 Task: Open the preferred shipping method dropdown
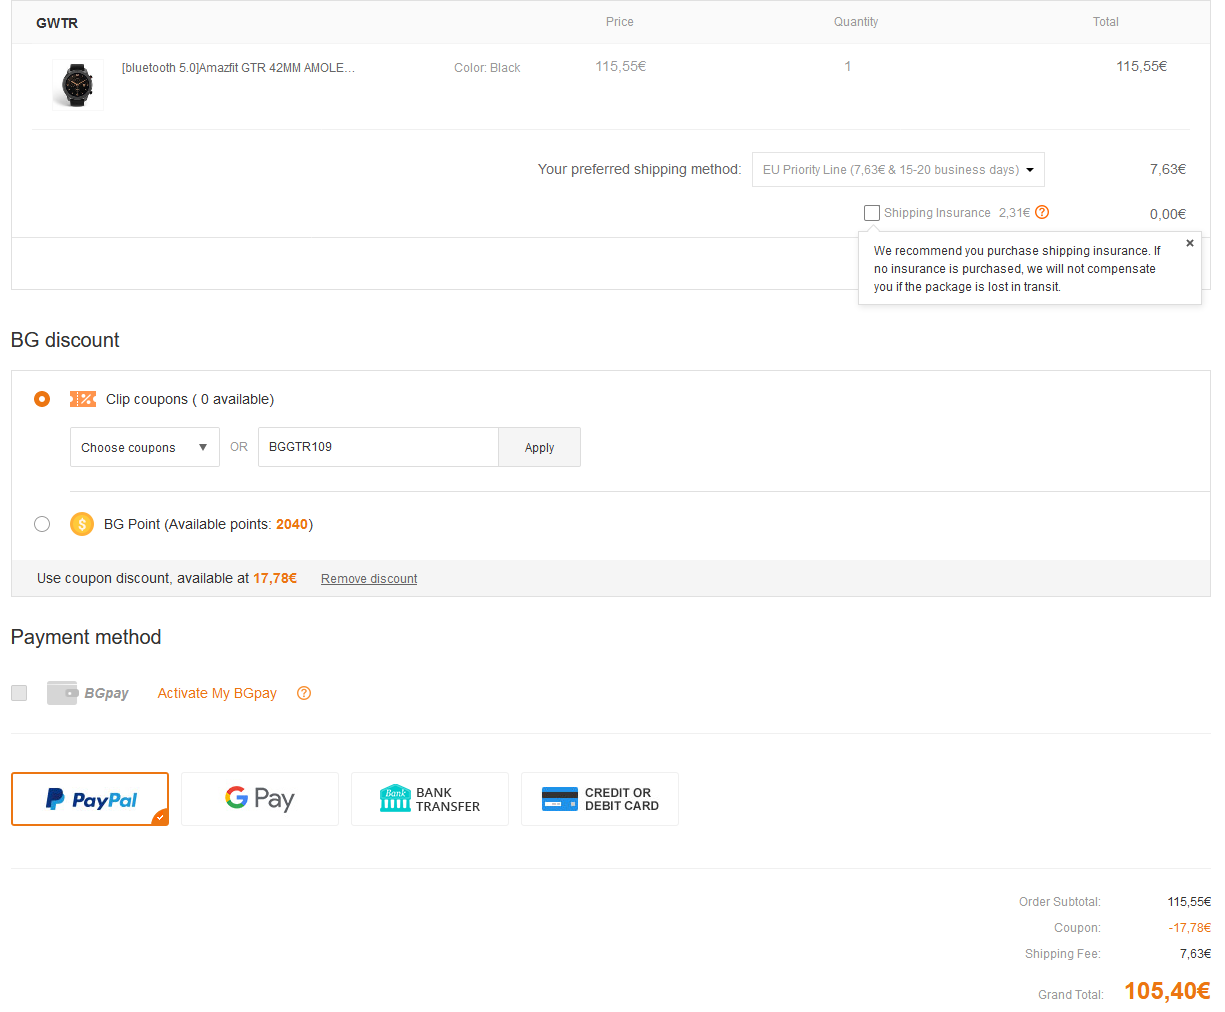898,170
